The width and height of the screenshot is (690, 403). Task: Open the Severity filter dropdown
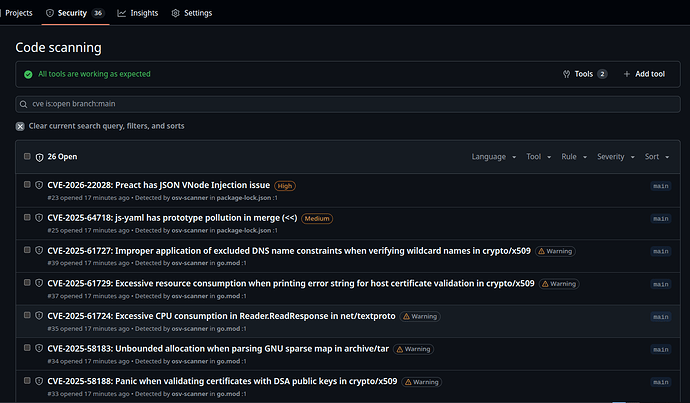[614, 157]
